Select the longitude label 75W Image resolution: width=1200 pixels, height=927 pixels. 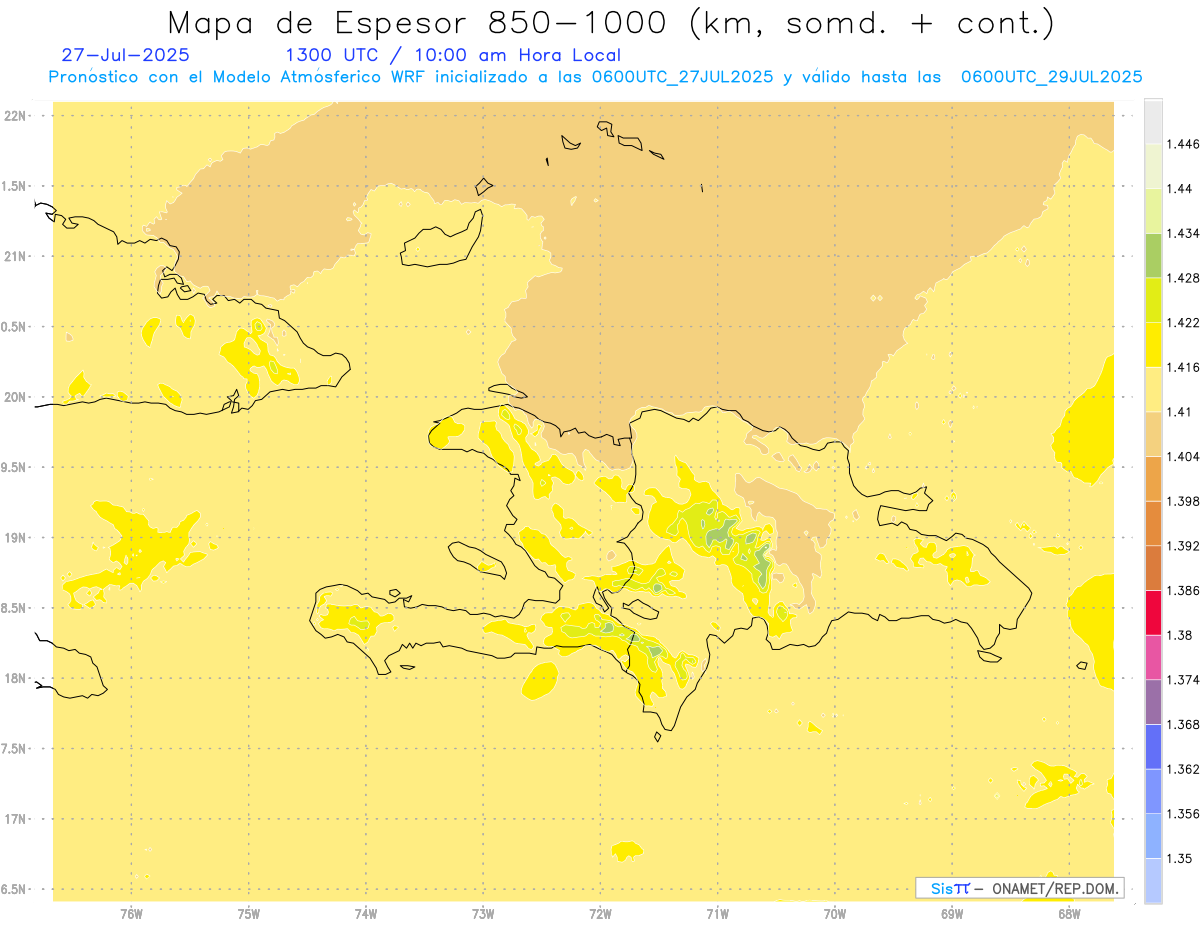[249, 913]
